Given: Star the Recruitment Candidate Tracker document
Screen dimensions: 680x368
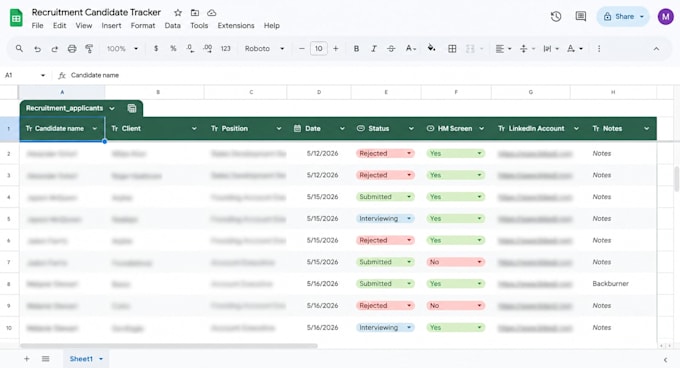Looking at the screenshot, I should [x=178, y=13].
